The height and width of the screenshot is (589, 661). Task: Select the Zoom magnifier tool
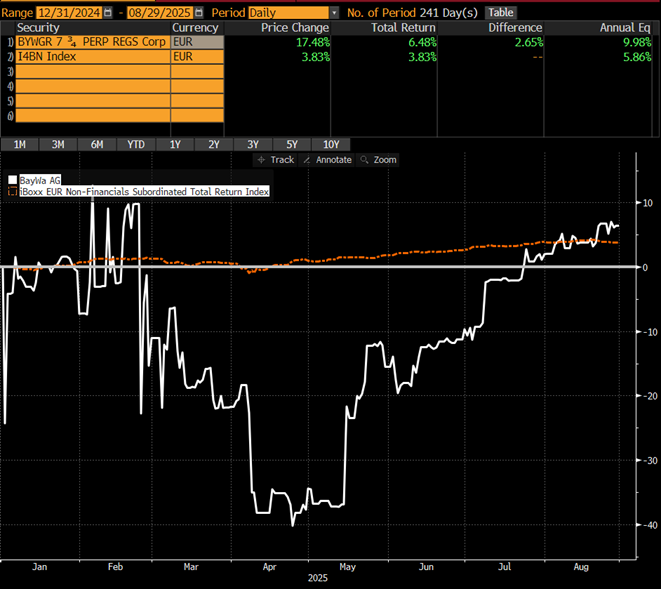coord(379,159)
